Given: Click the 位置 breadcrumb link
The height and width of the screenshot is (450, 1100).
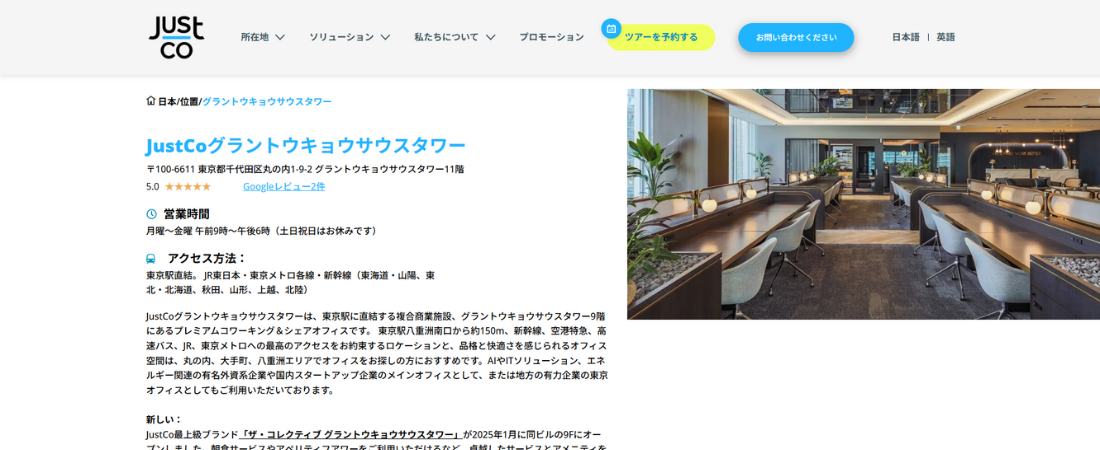Looking at the screenshot, I should pos(189,101).
